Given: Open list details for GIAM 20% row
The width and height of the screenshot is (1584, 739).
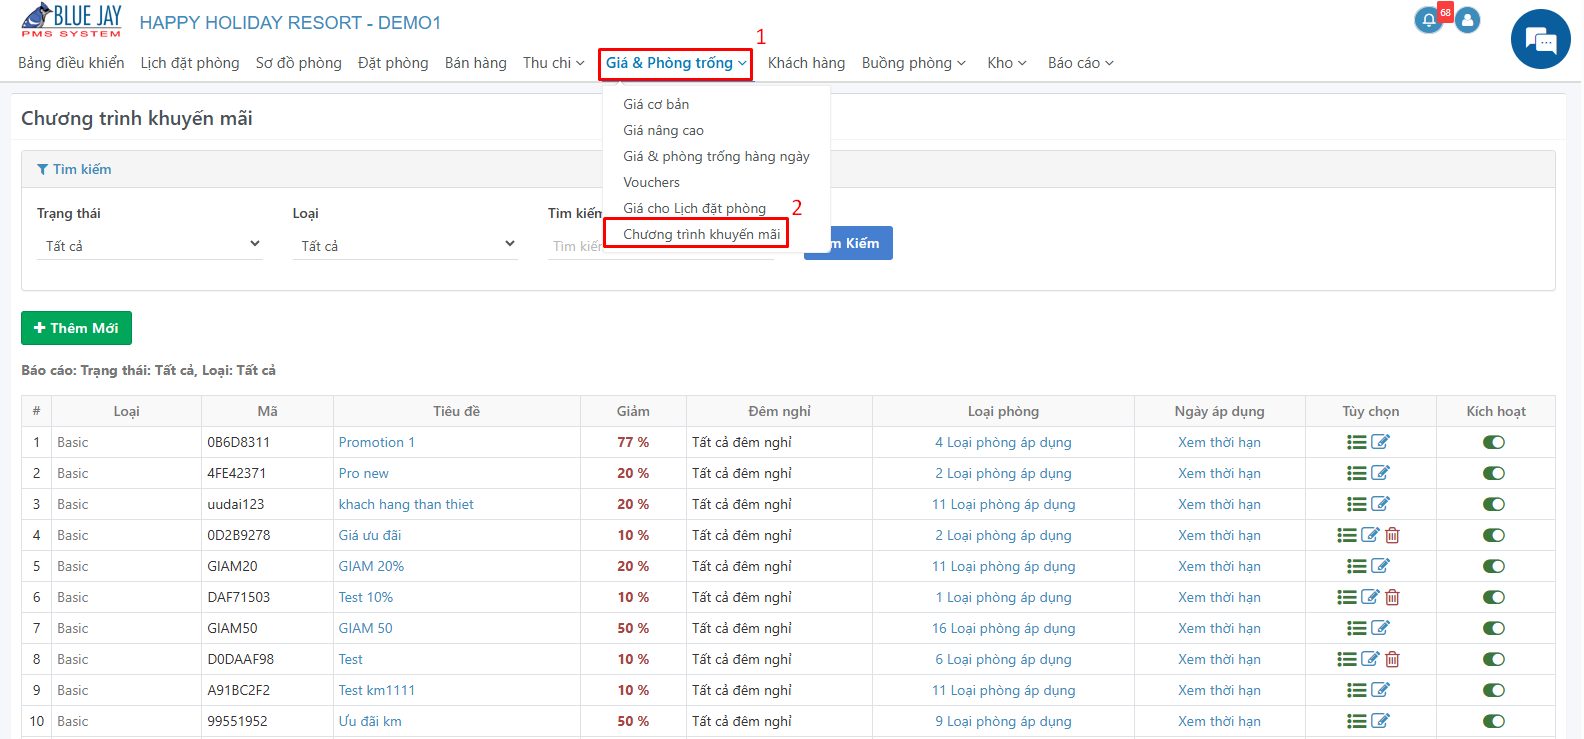Looking at the screenshot, I should [1357, 566].
